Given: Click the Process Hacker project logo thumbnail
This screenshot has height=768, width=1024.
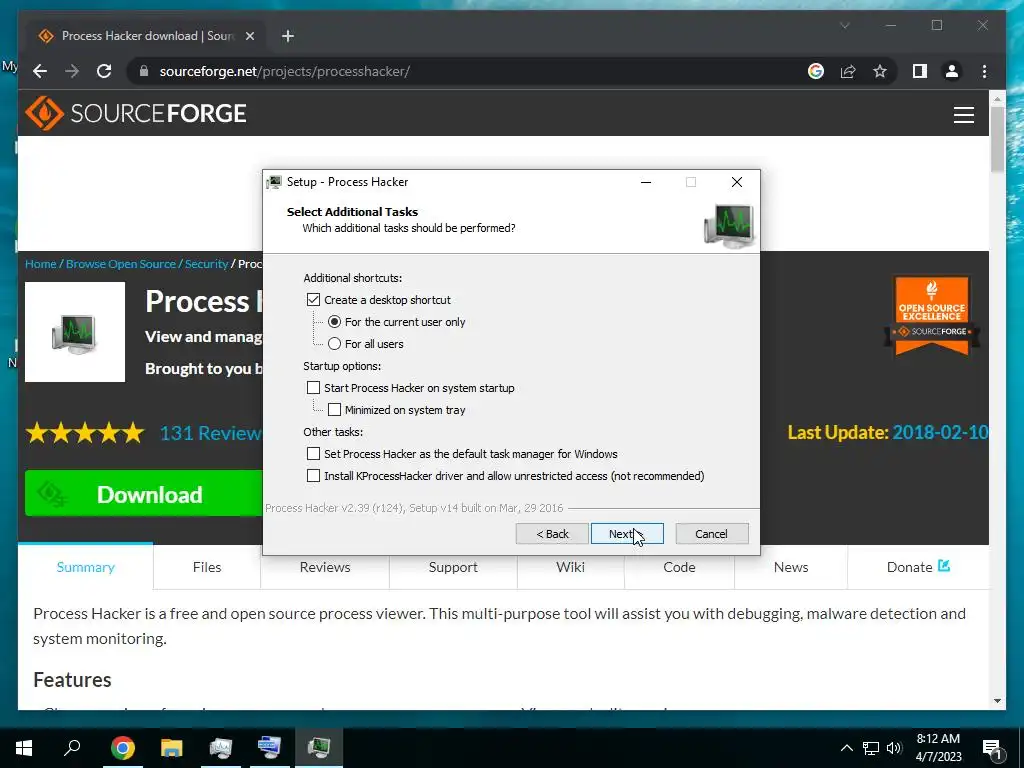Looking at the screenshot, I should (75, 332).
